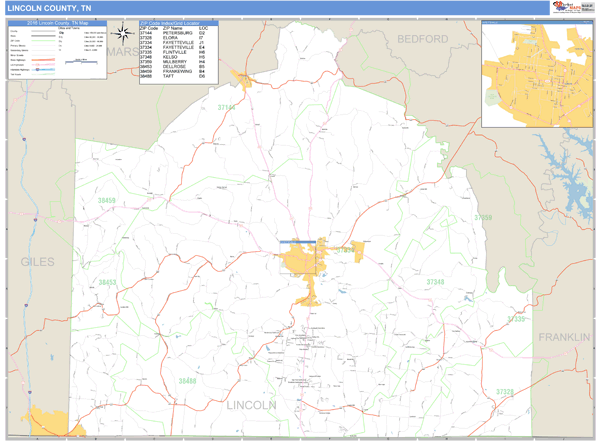Screen dimensions: 600x441
Task: Select the TAFT row in ZIP index
Action: coord(179,76)
